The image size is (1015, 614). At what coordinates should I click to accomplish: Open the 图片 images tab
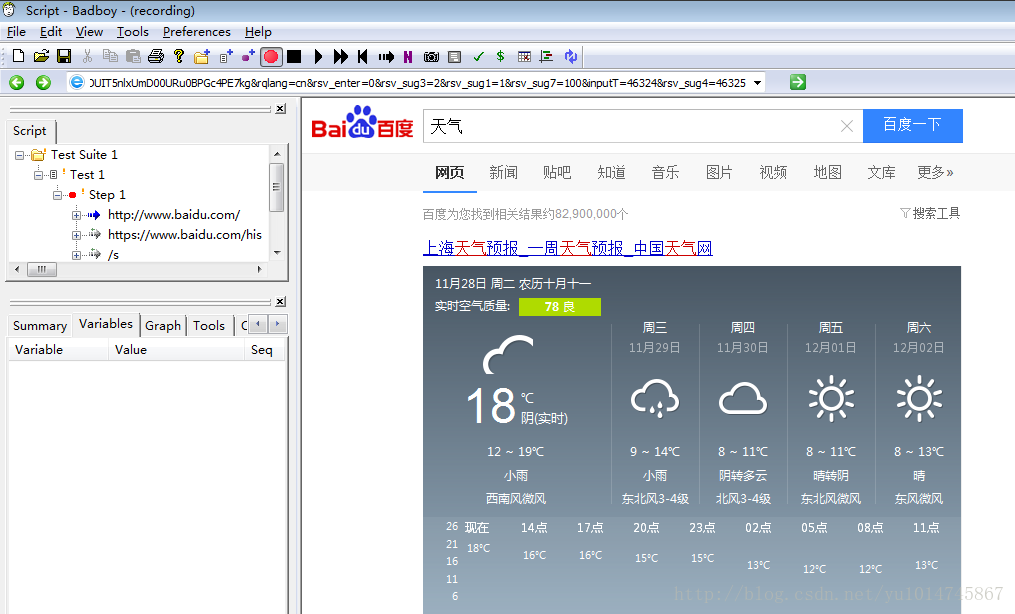point(719,172)
